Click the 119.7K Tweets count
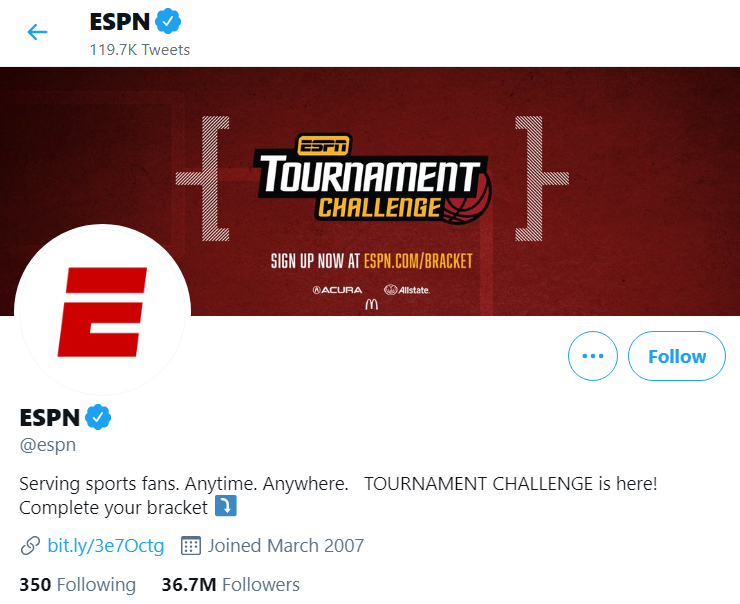Screen dimensions: 740x604 138,49
